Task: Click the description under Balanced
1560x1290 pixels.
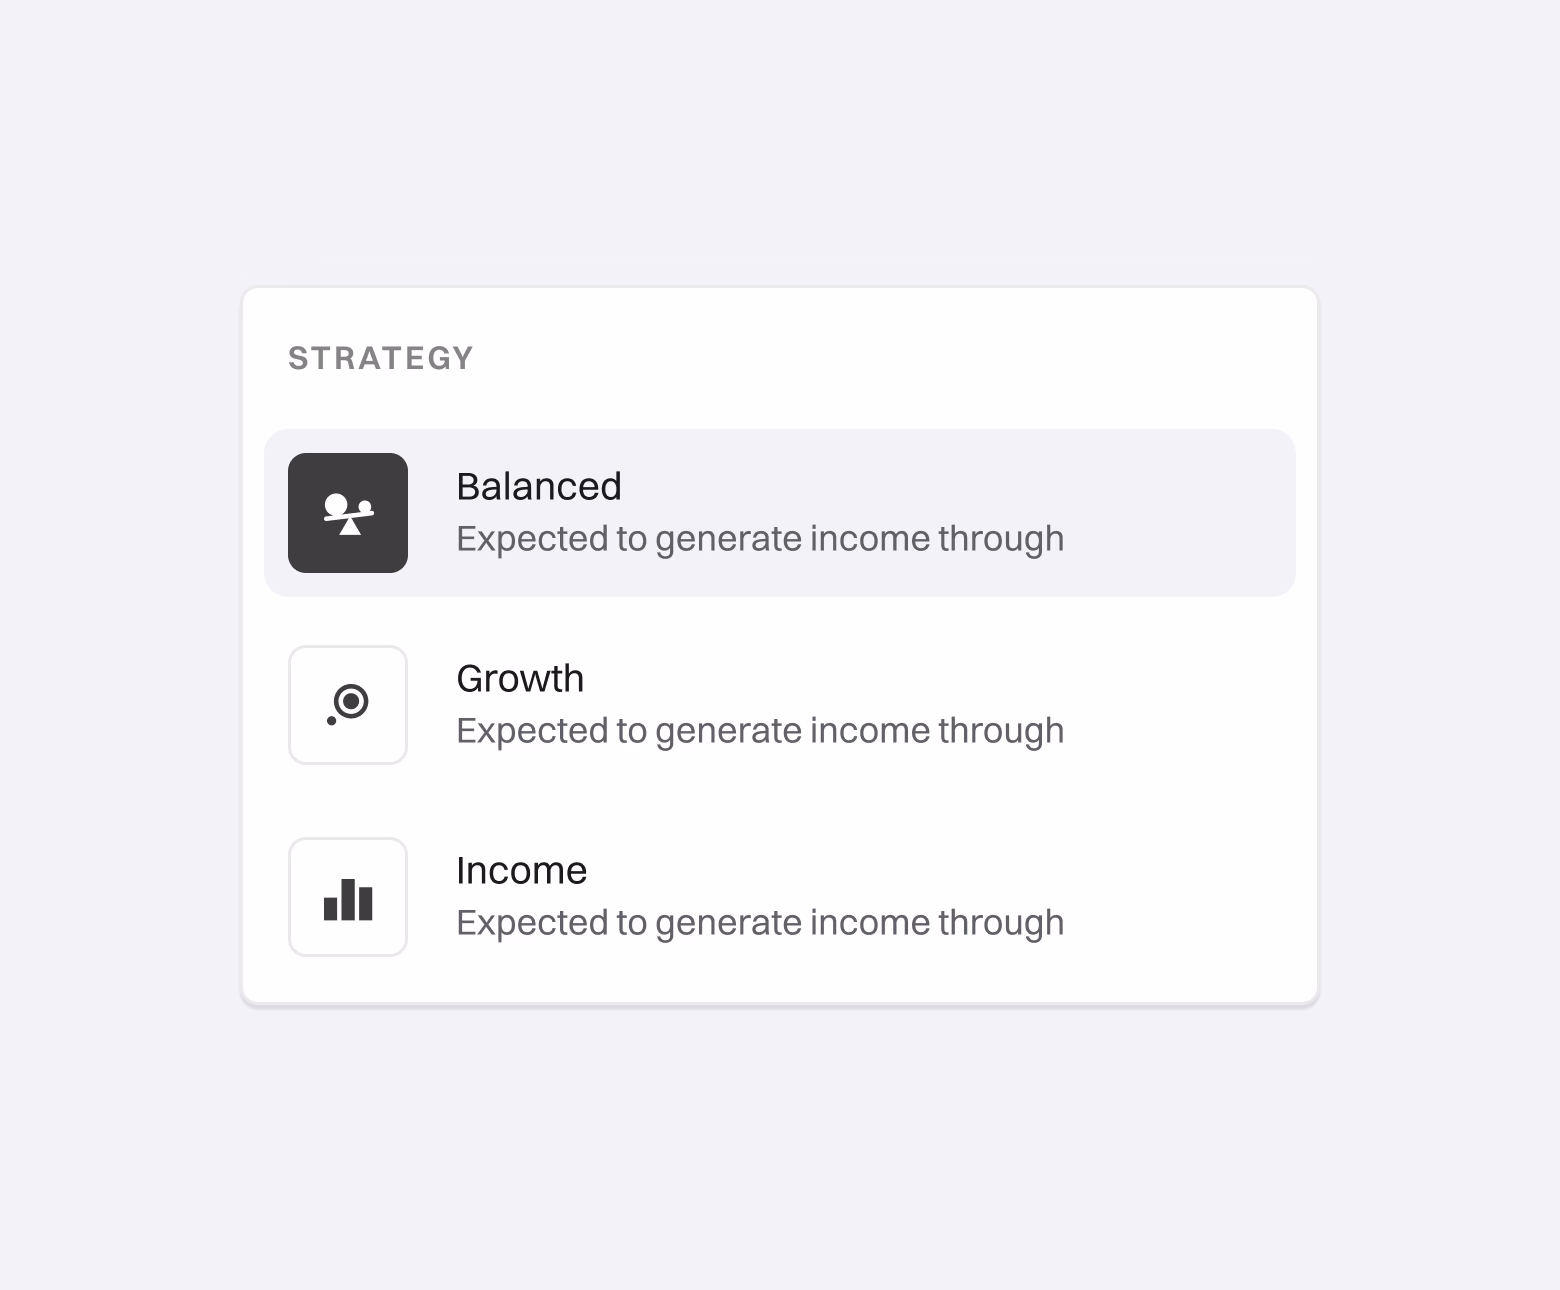Action: (760, 538)
